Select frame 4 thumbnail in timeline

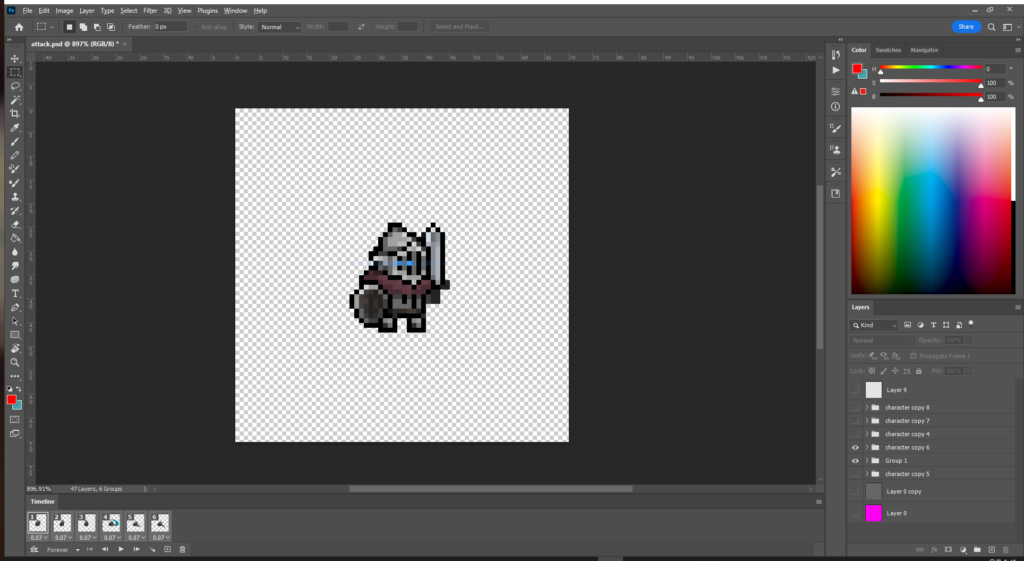[x=112, y=522]
